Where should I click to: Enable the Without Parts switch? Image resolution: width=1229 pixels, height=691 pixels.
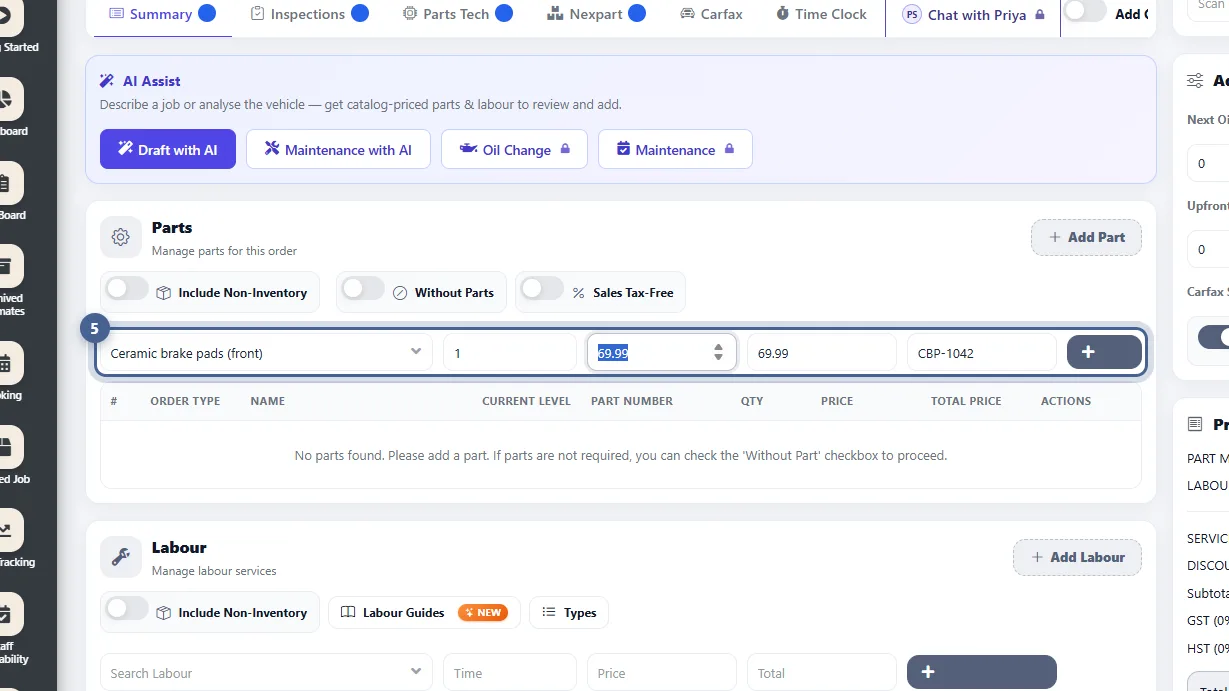(x=363, y=289)
